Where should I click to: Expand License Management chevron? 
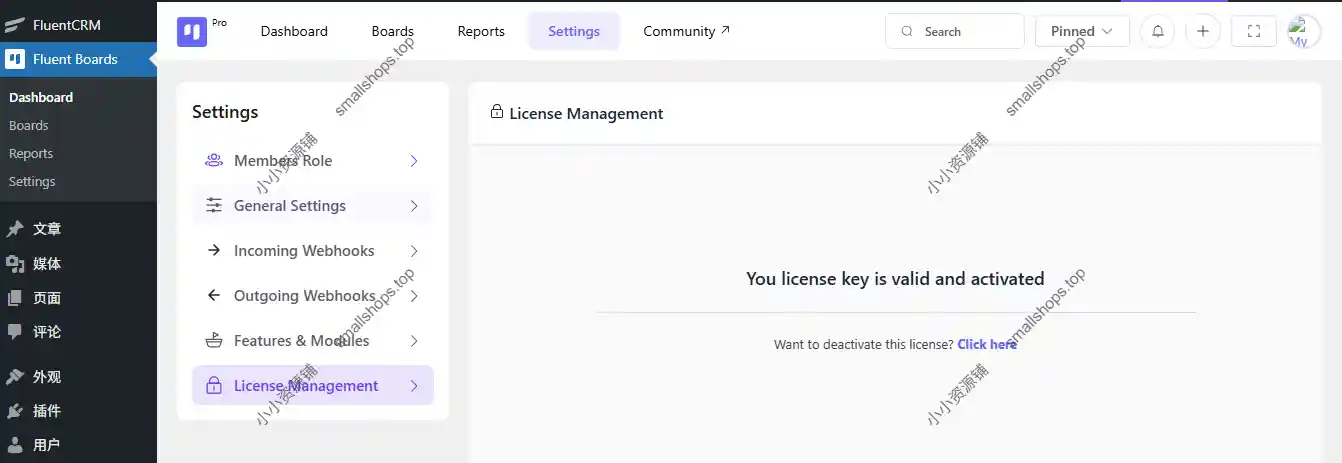point(414,385)
